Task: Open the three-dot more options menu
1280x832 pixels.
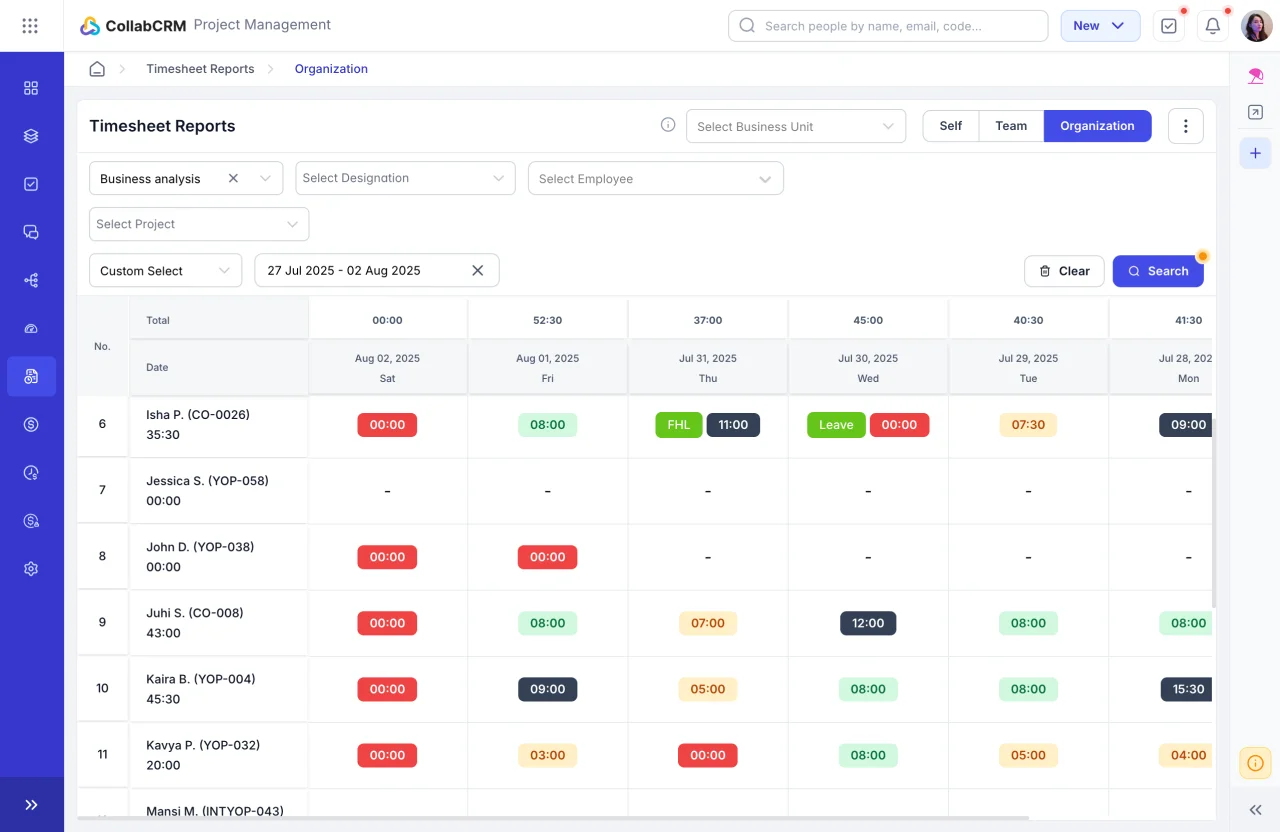Action: 1186,126
